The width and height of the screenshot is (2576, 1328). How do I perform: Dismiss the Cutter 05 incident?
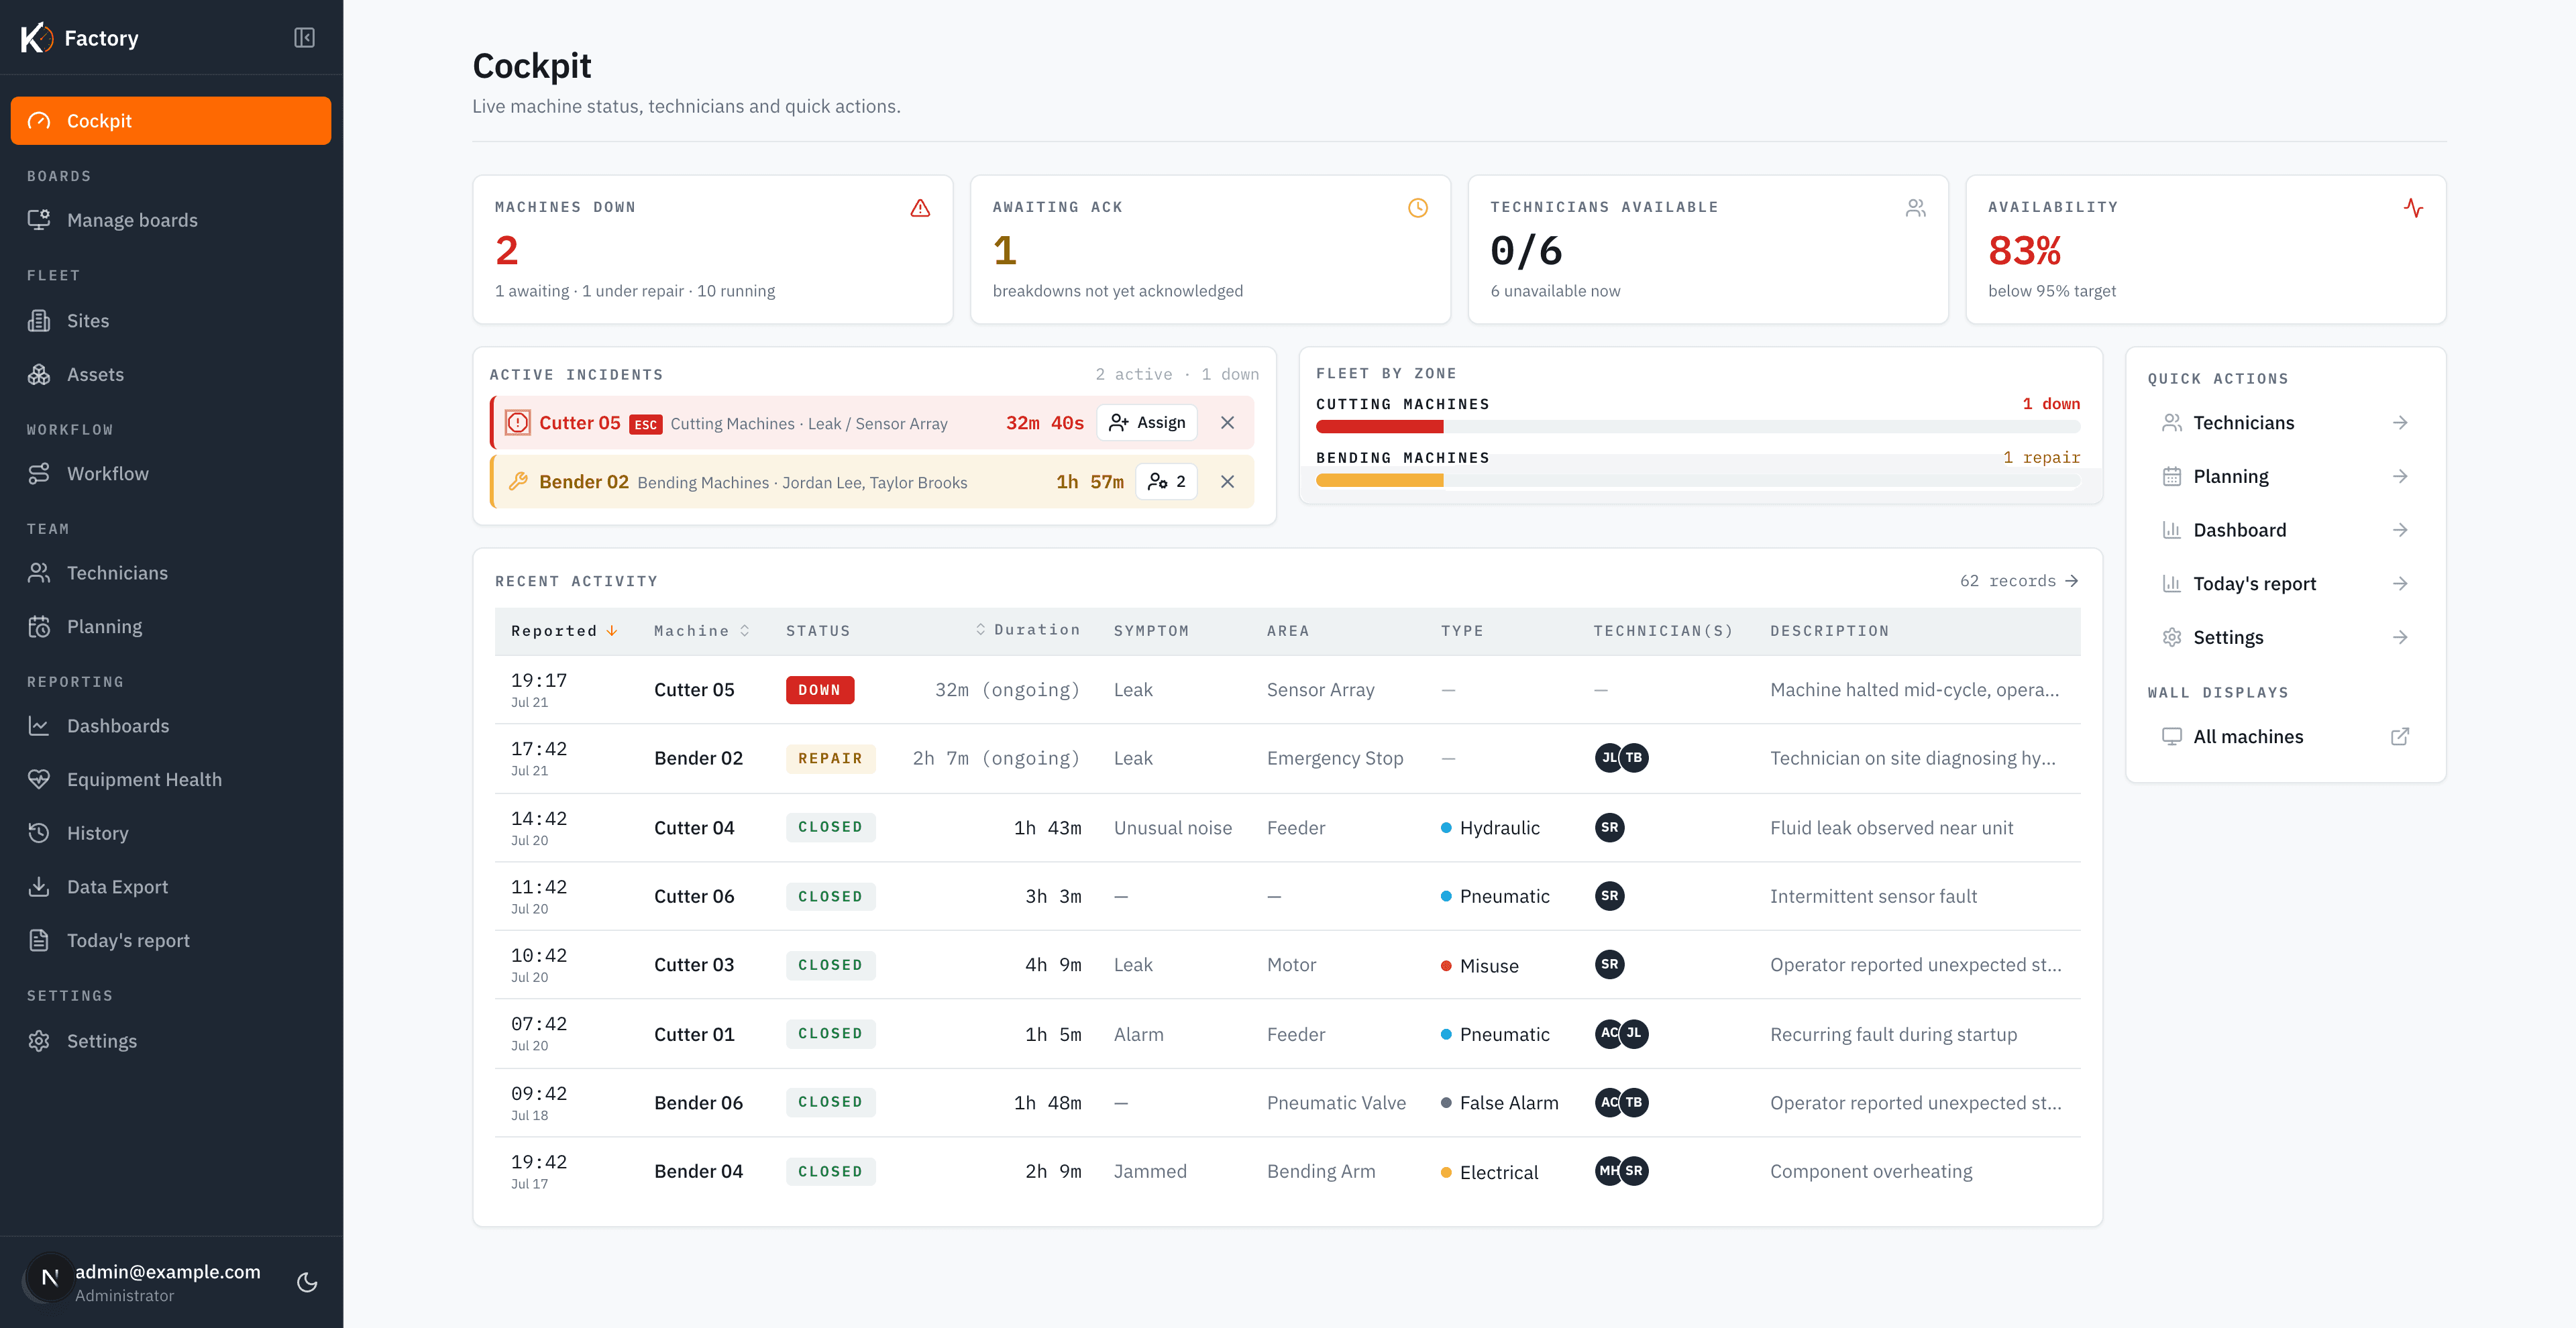point(1227,422)
